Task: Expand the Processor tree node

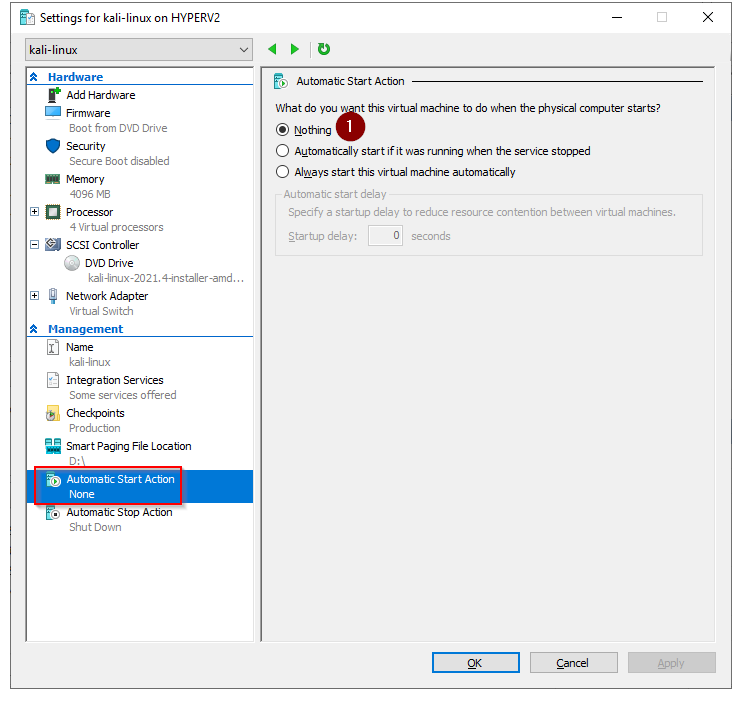Action: (x=35, y=212)
